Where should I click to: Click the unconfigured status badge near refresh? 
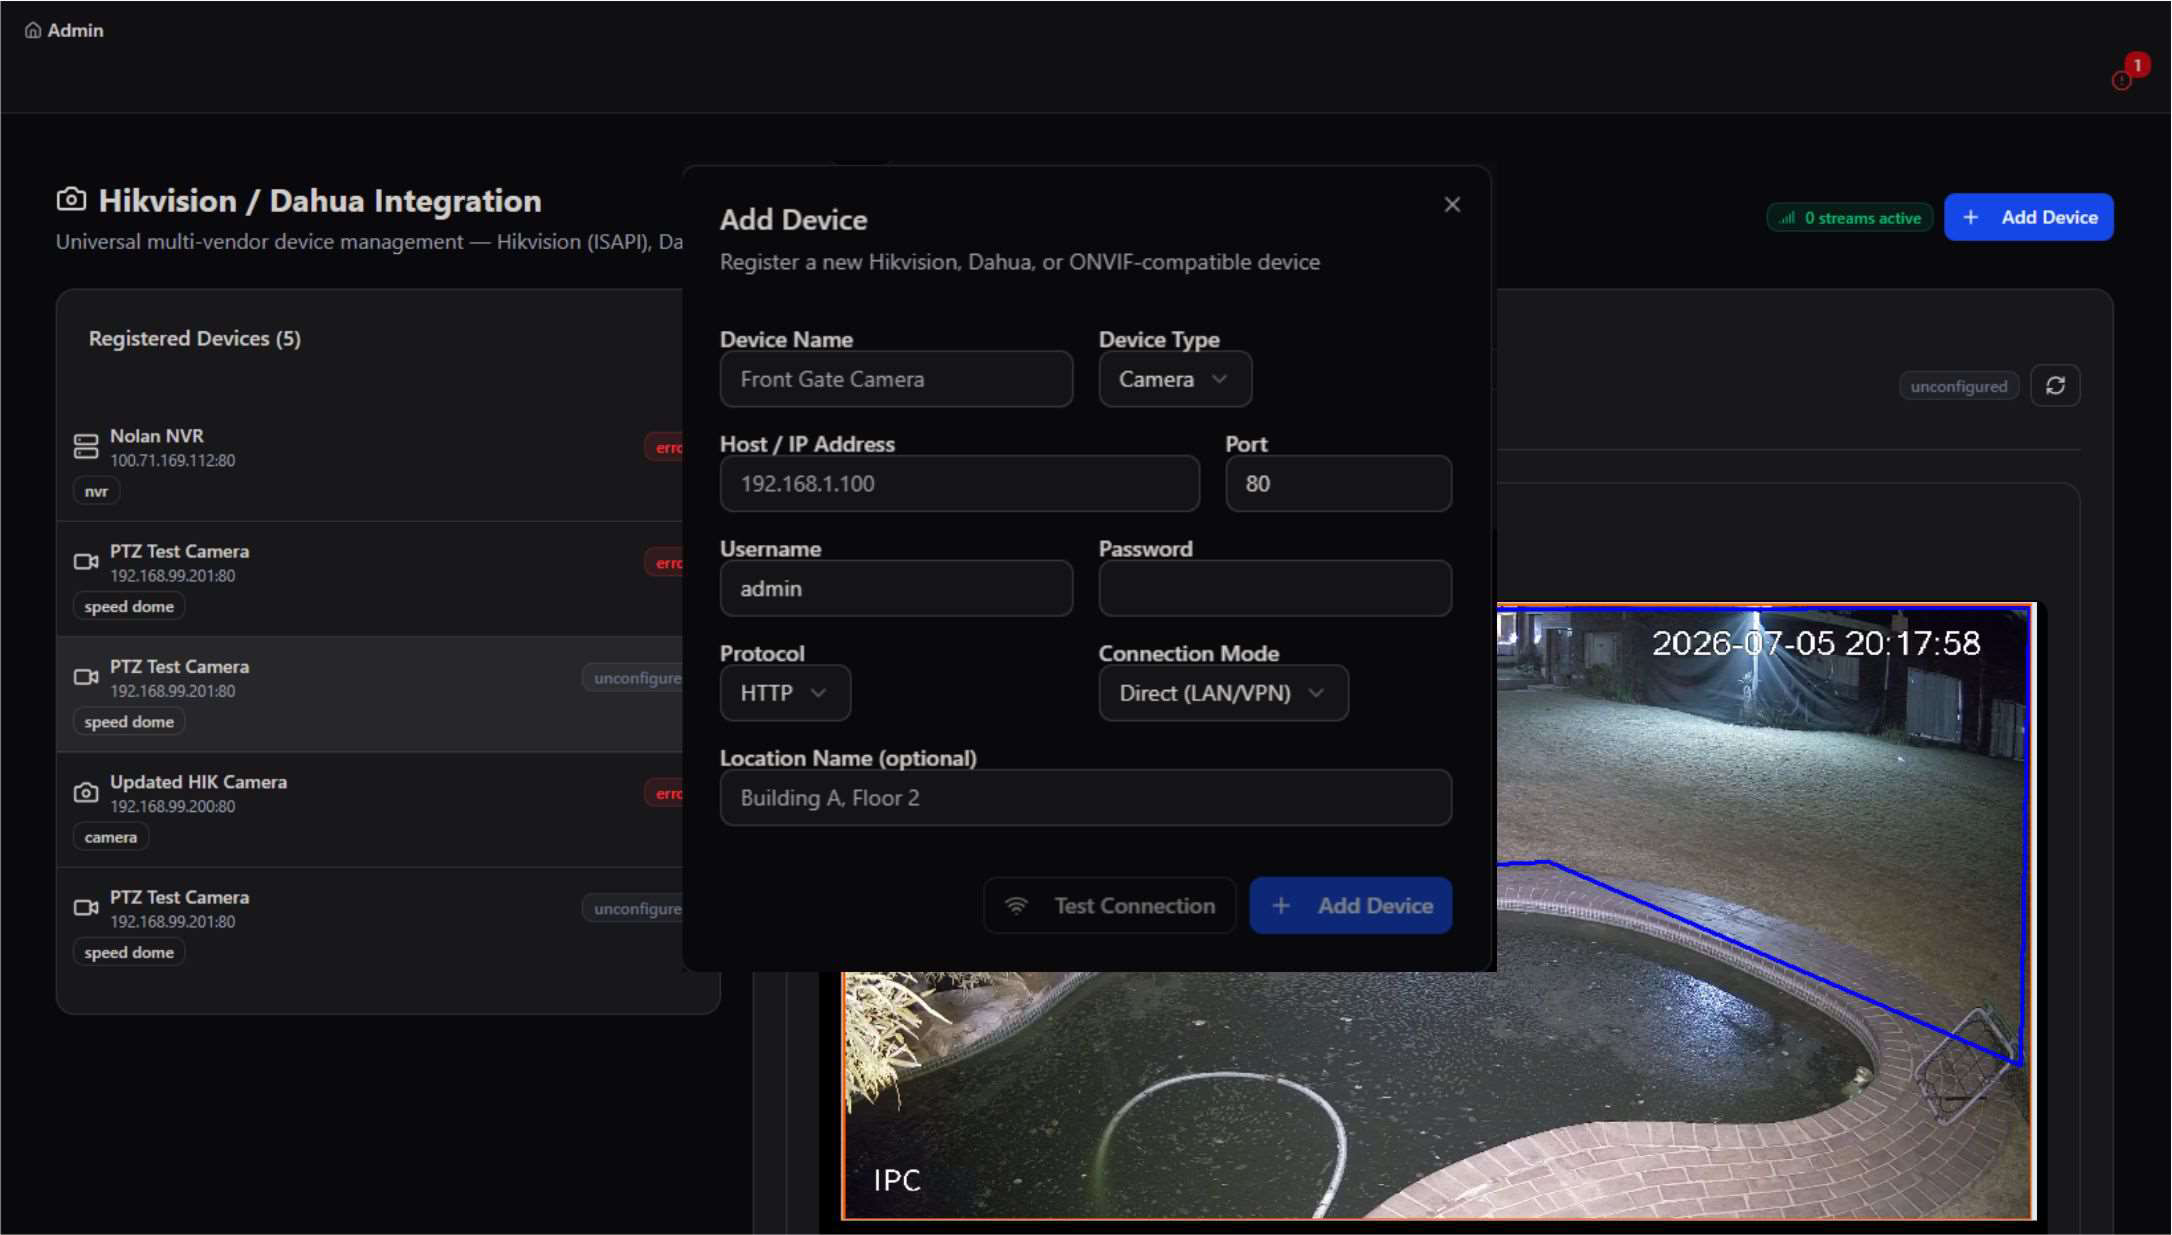tap(1959, 386)
